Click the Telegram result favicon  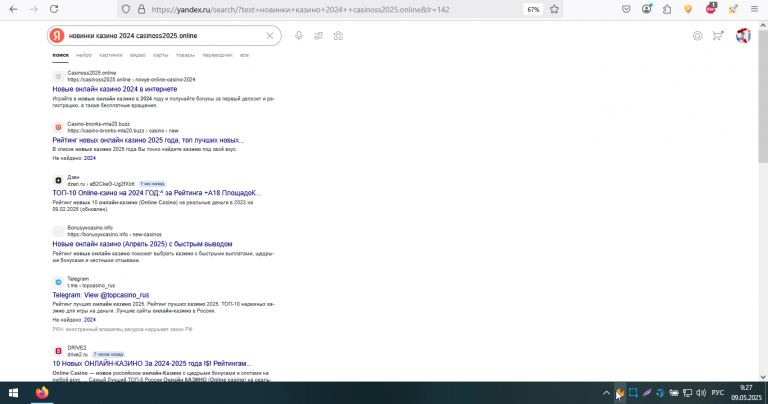(58, 282)
